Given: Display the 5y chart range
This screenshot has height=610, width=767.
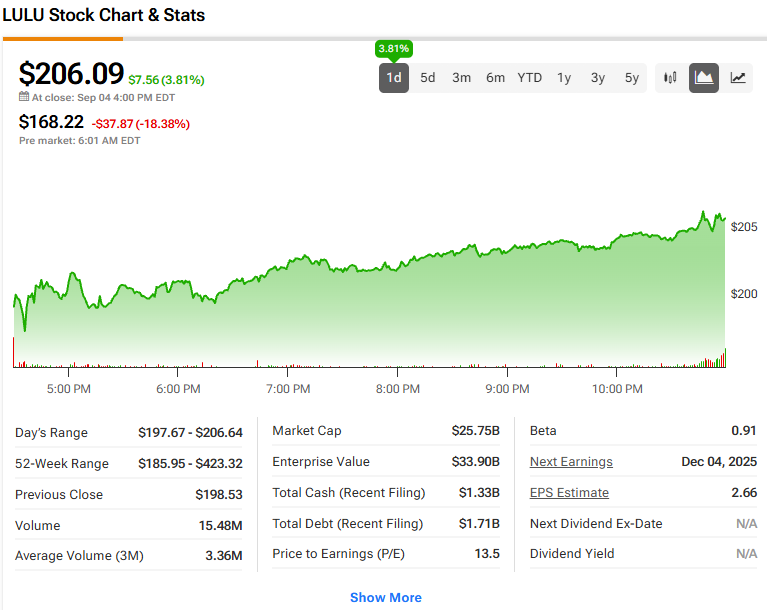Looking at the screenshot, I should pos(632,78).
